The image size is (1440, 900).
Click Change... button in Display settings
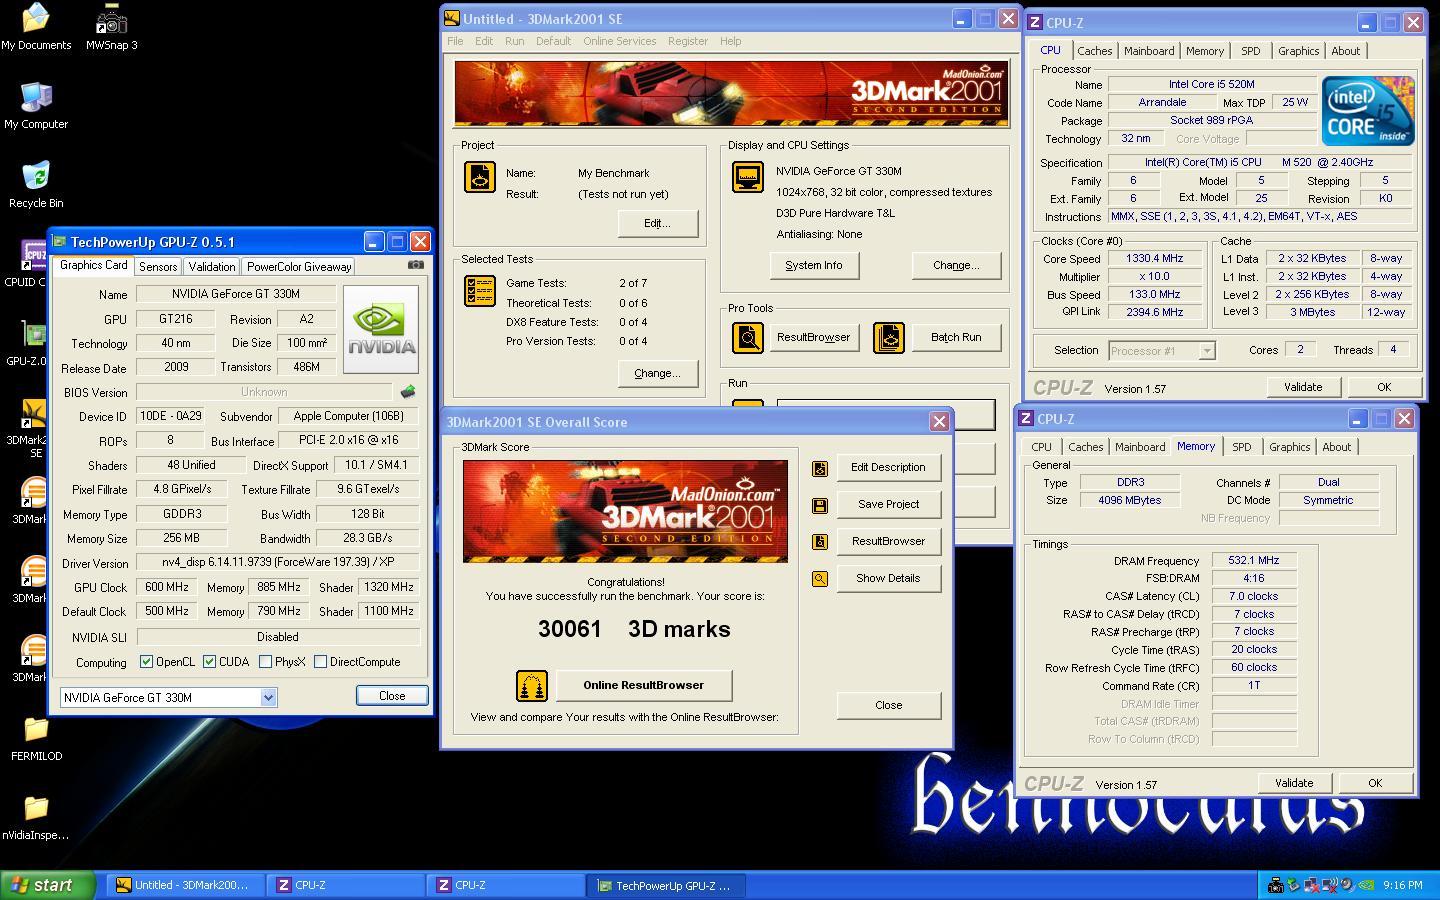[956, 265]
